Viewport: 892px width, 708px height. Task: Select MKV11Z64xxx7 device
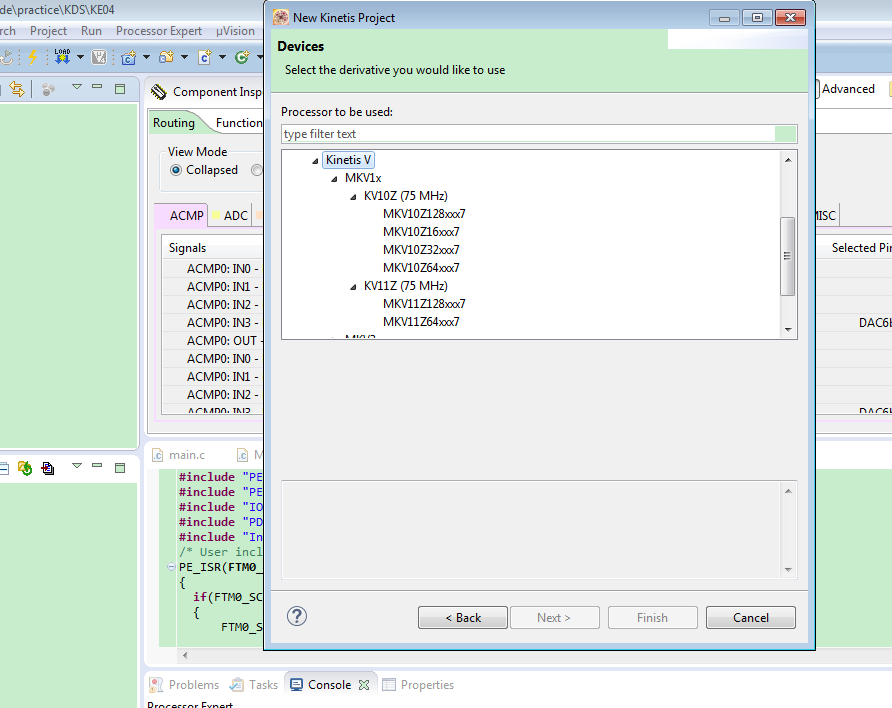tap(421, 322)
